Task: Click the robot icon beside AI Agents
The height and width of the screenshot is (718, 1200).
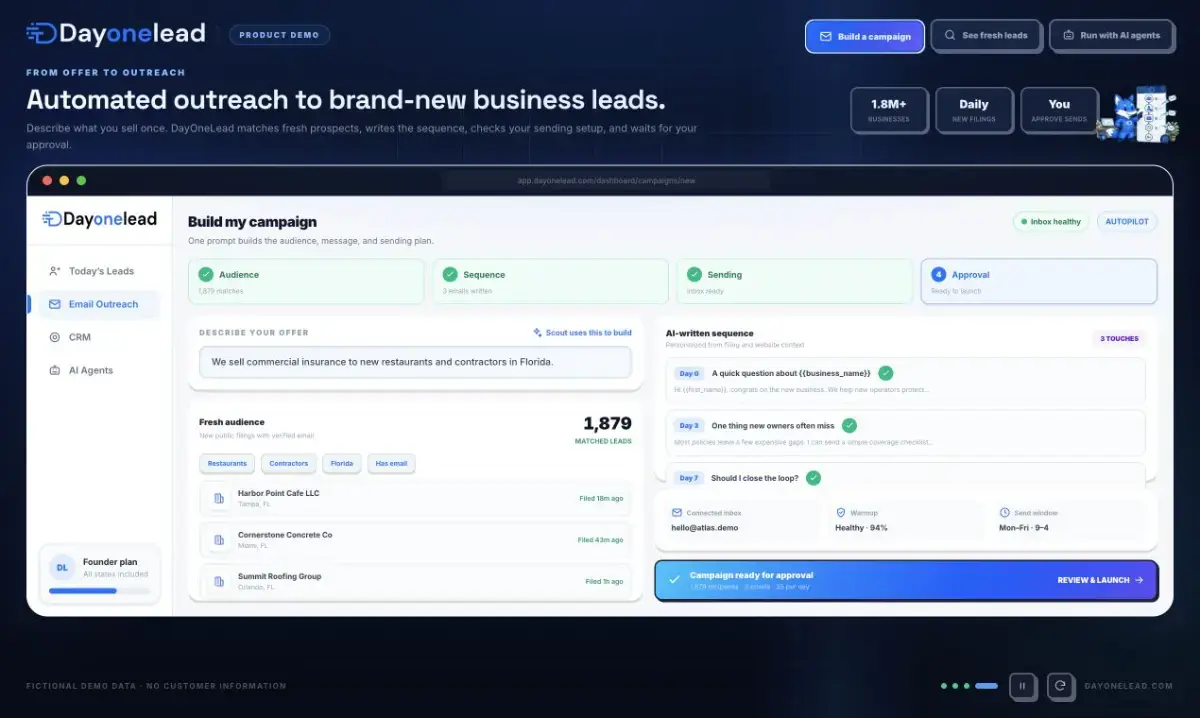Action: pos(54,370)
